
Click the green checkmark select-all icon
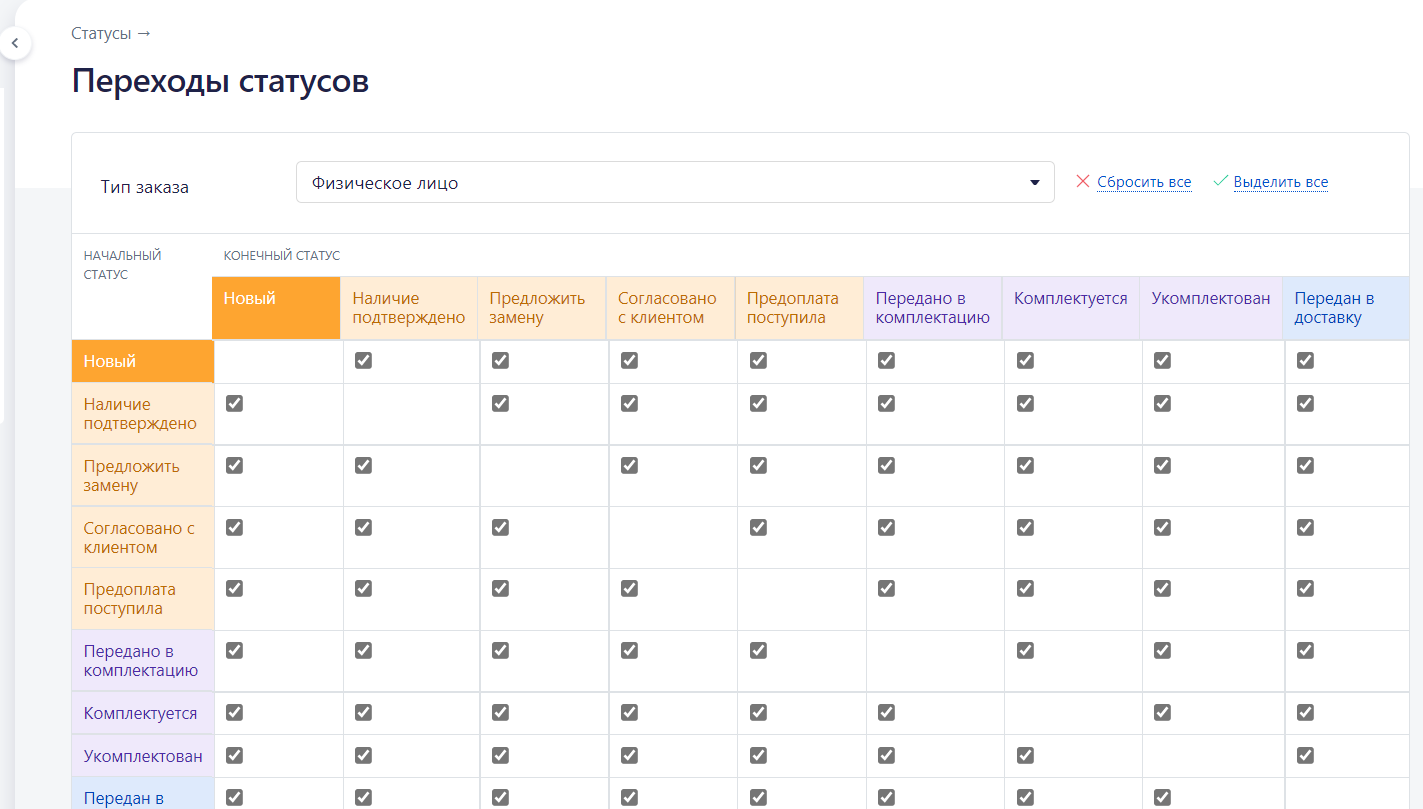(x=1220, y=181)
